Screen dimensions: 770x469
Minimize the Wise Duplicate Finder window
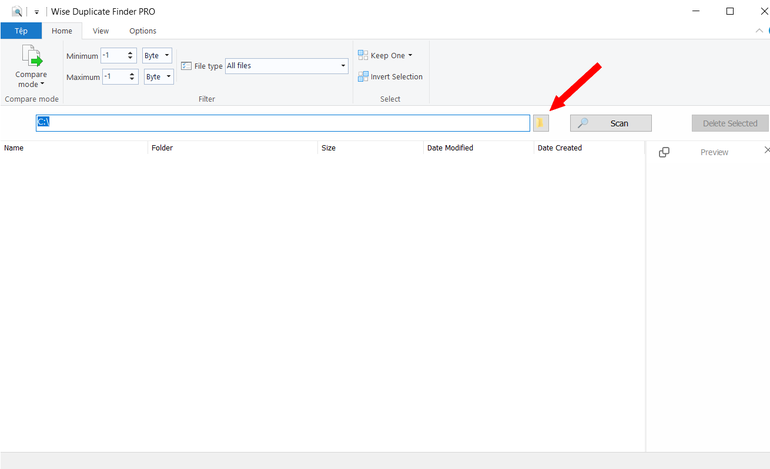coord(696,11)
